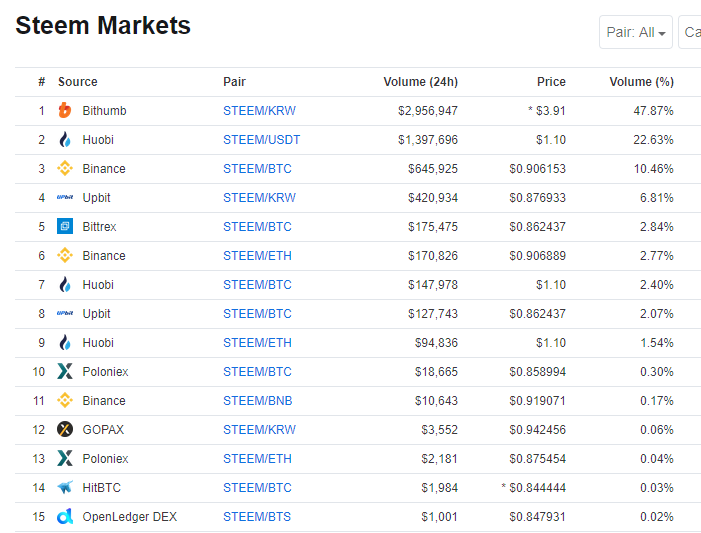Image resolution: width=701 pixels, height=533 pixels.
Task: Click the $18,665 volume value
Action: pyautogui.click(x=436, y=372)
